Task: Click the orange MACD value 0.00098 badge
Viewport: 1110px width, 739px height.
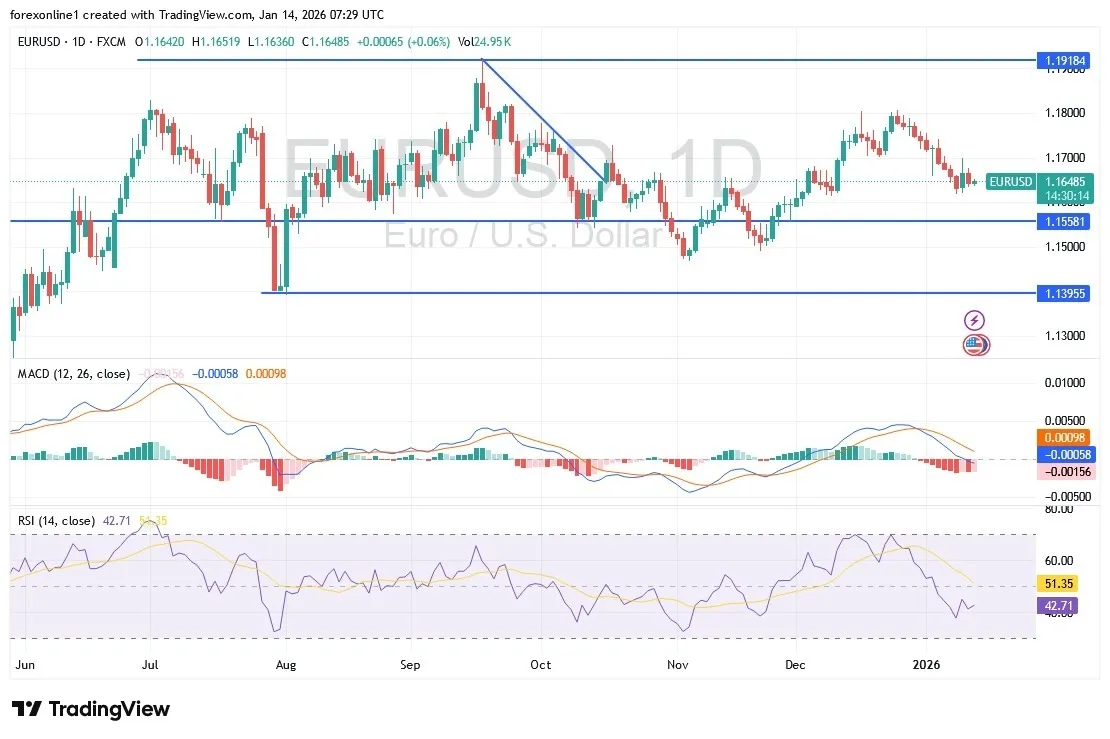Action: [1064, 437]
